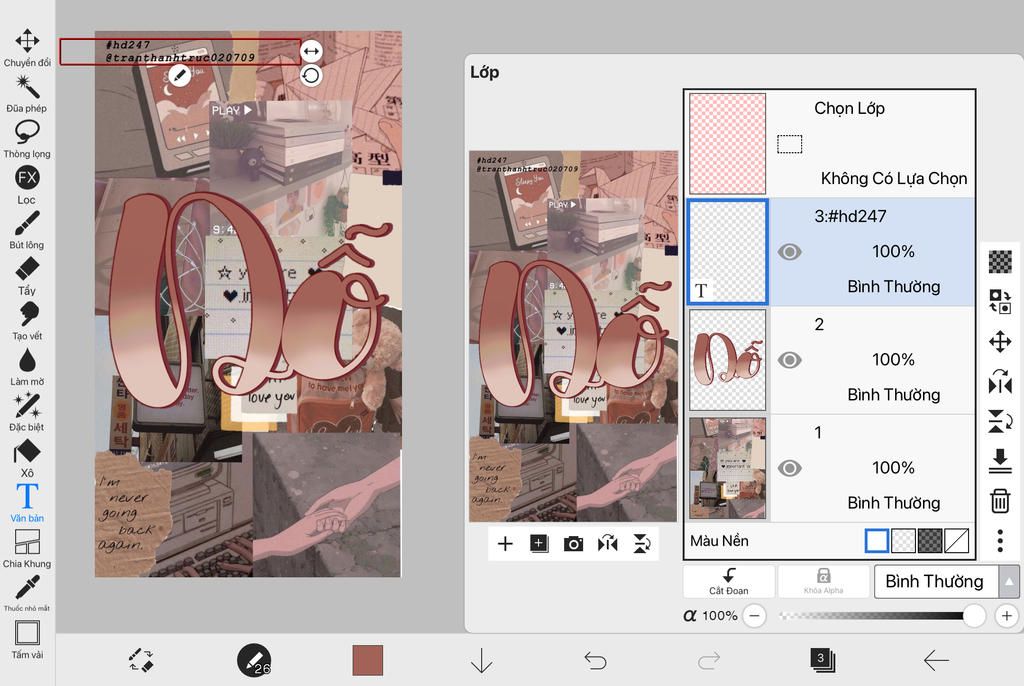
Task: Click layer 1 blend mode text Bình Thường
Action: (x=893, y=503)
